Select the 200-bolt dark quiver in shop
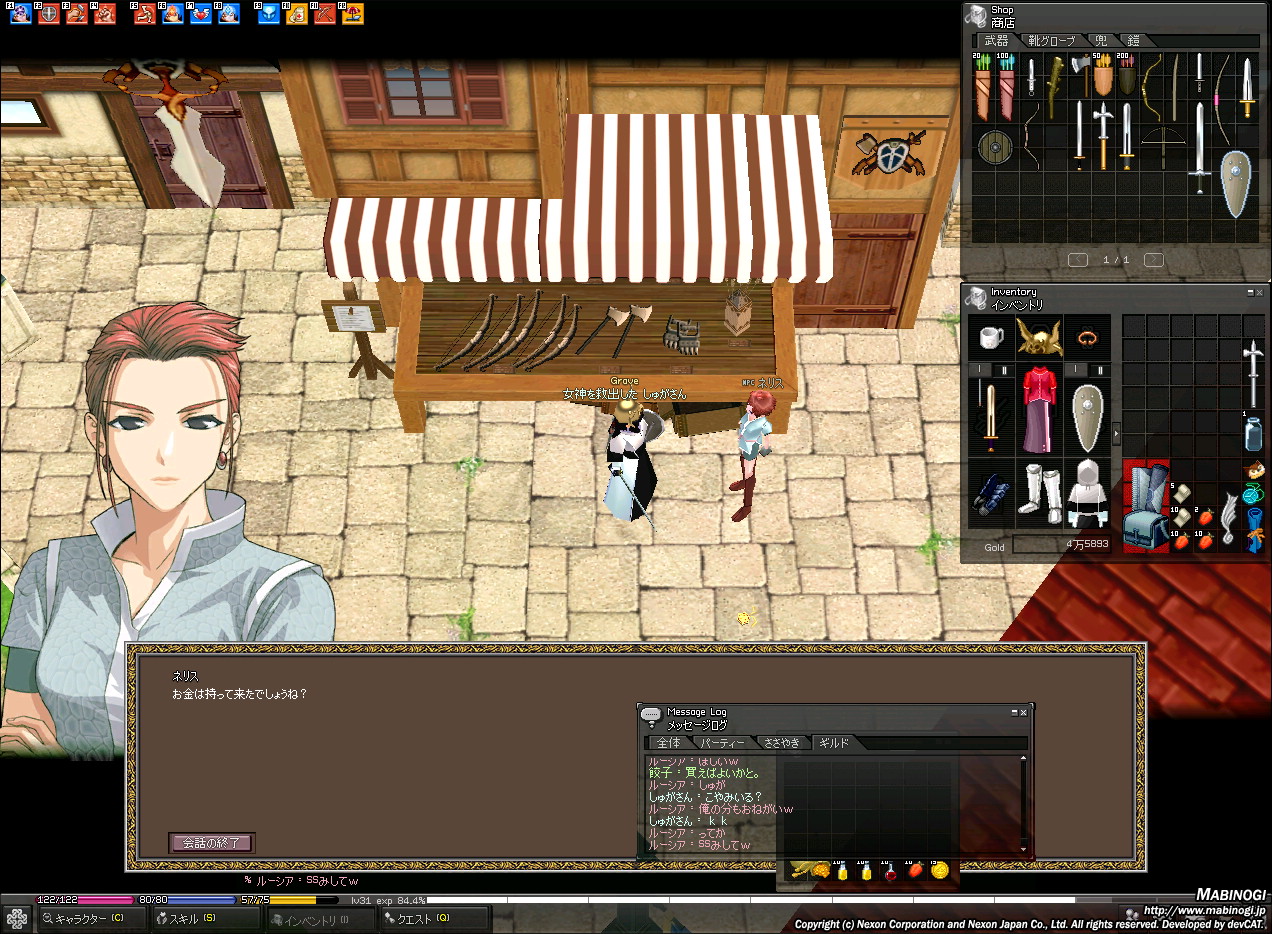Viewport: 1272px width, 934px height. click(x=1127, y=76)
